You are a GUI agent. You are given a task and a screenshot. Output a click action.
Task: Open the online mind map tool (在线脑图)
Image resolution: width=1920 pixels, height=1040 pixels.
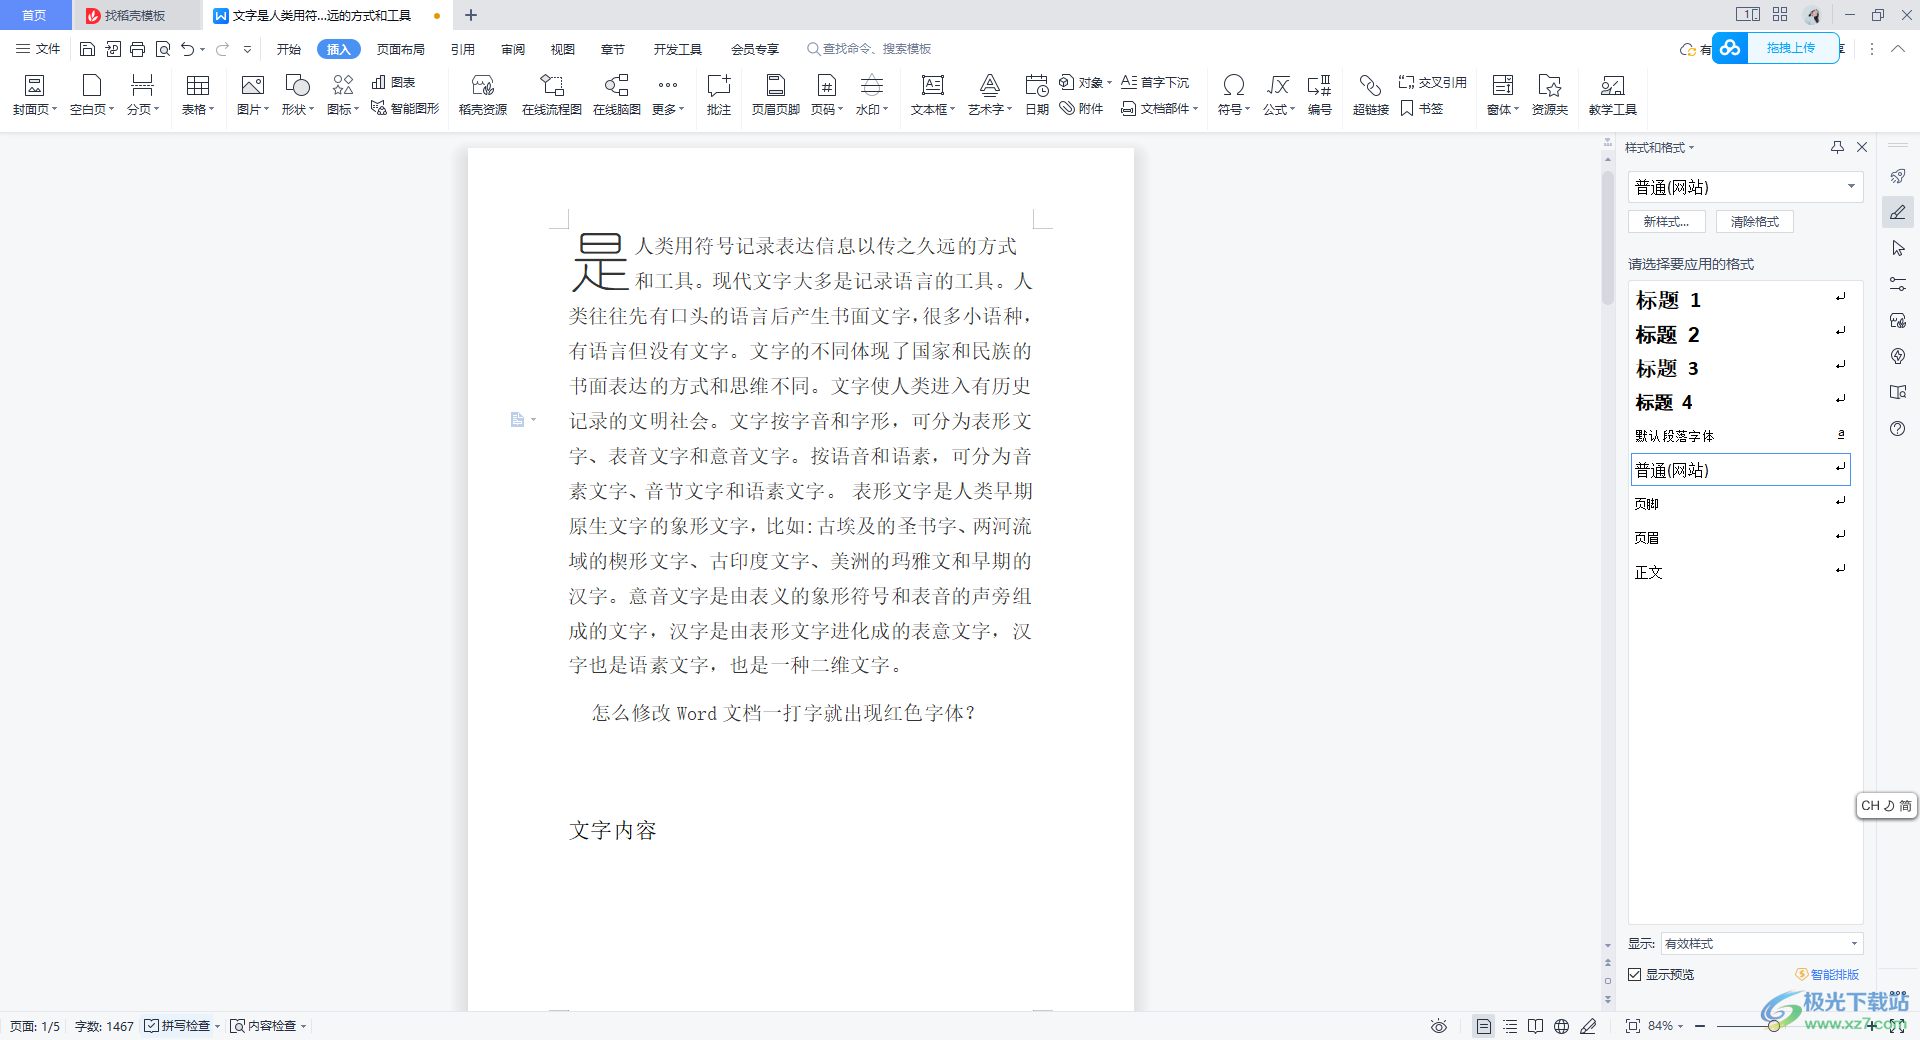[x=617, y=95]
